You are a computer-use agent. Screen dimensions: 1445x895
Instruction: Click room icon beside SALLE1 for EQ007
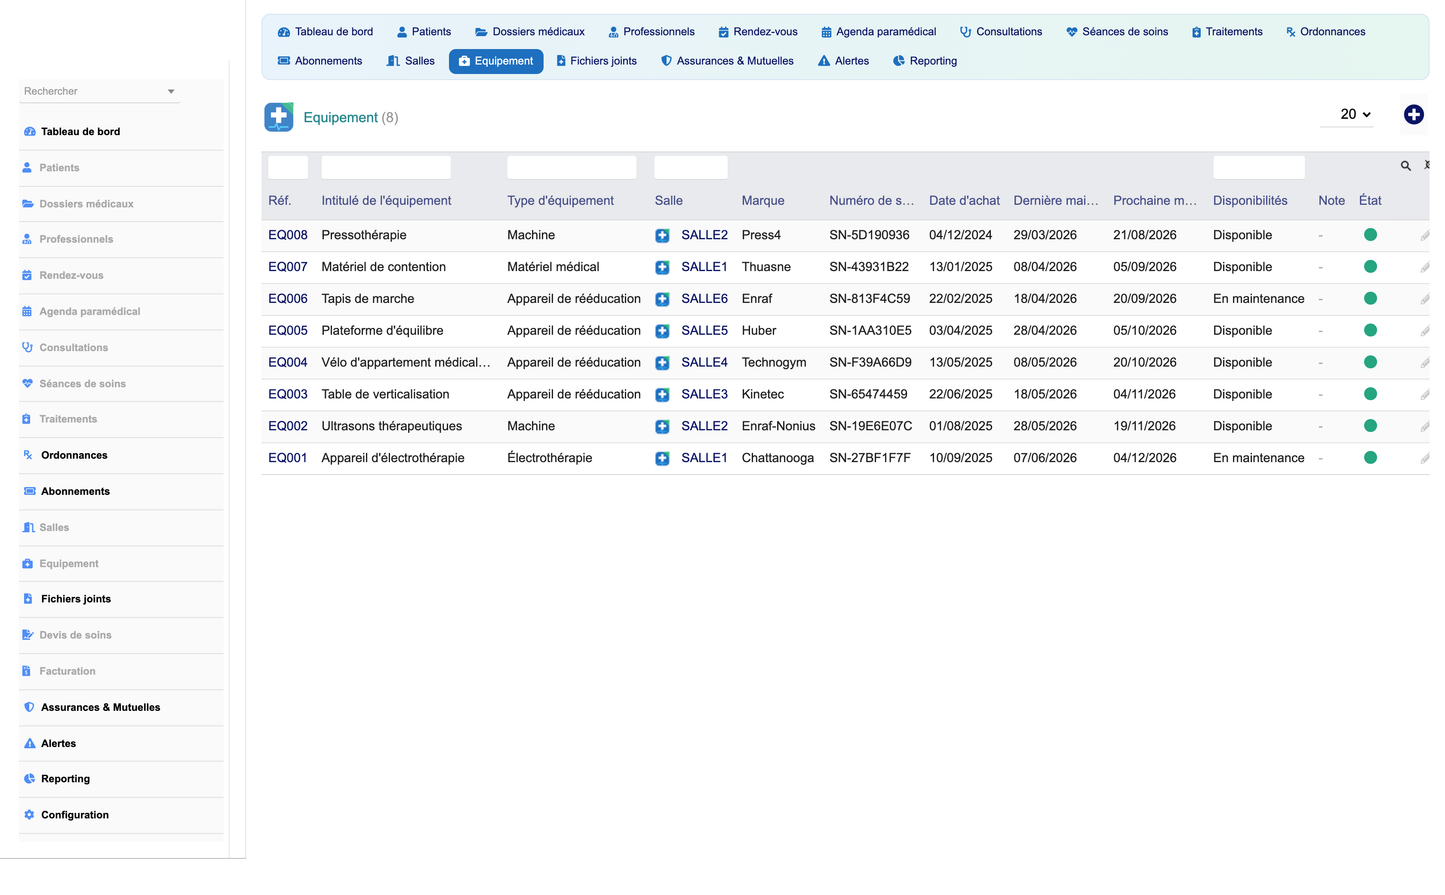tap(662, 268)
